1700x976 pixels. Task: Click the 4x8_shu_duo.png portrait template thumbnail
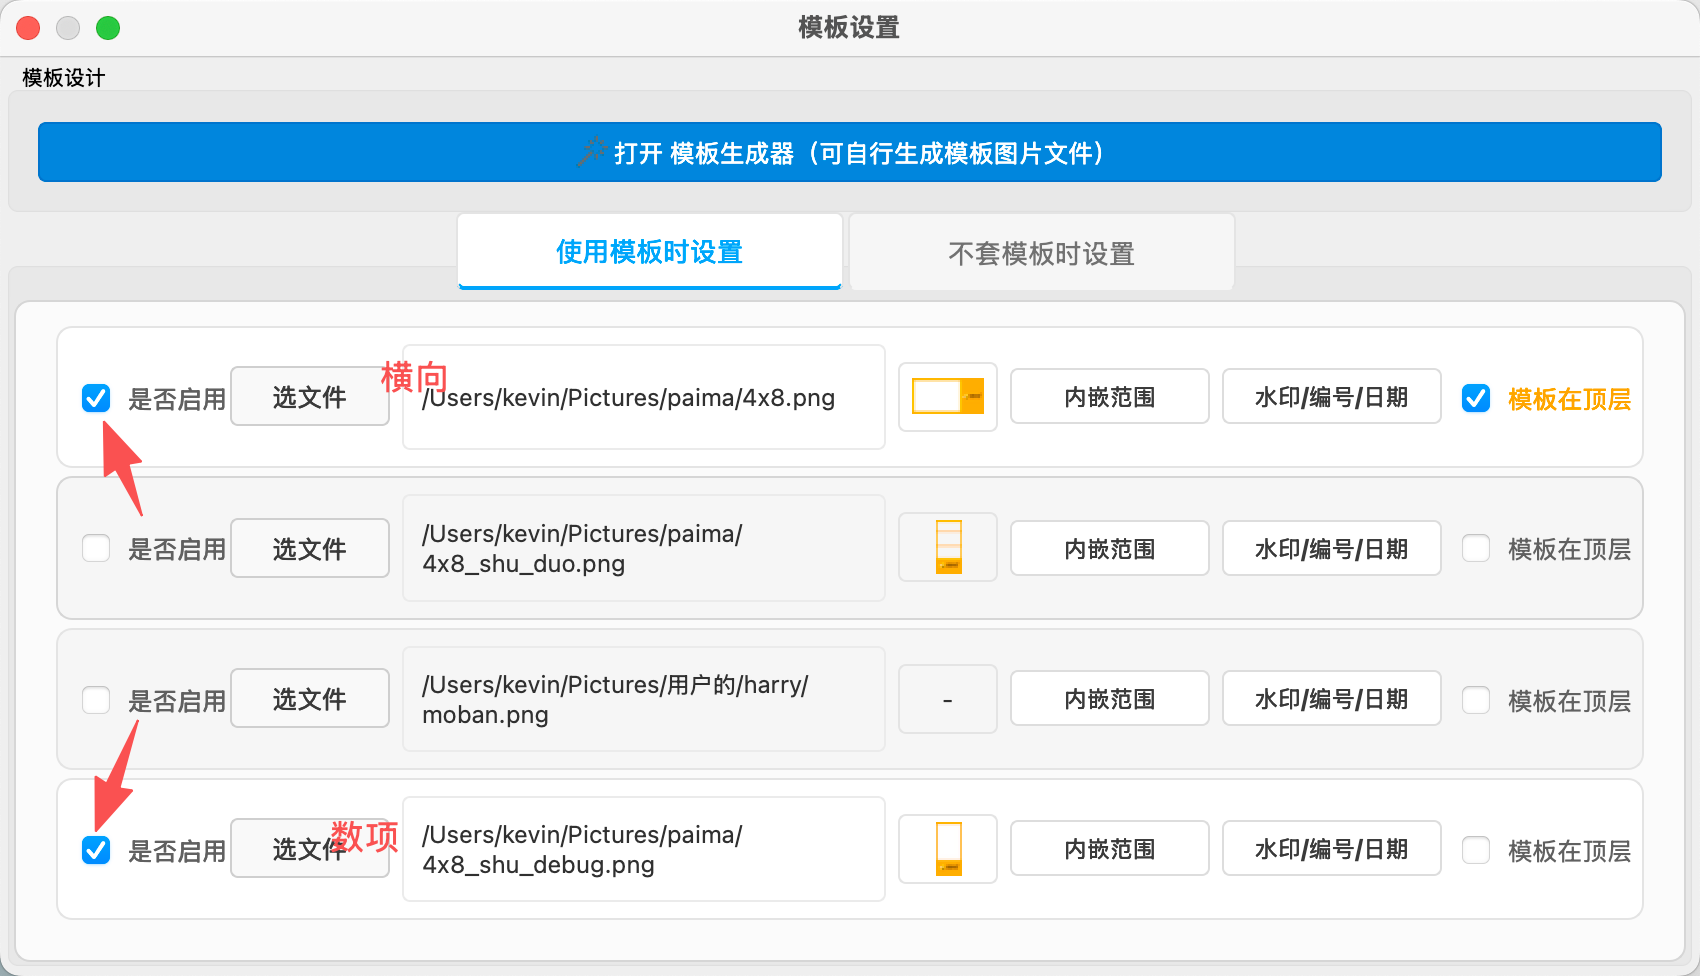947,548
